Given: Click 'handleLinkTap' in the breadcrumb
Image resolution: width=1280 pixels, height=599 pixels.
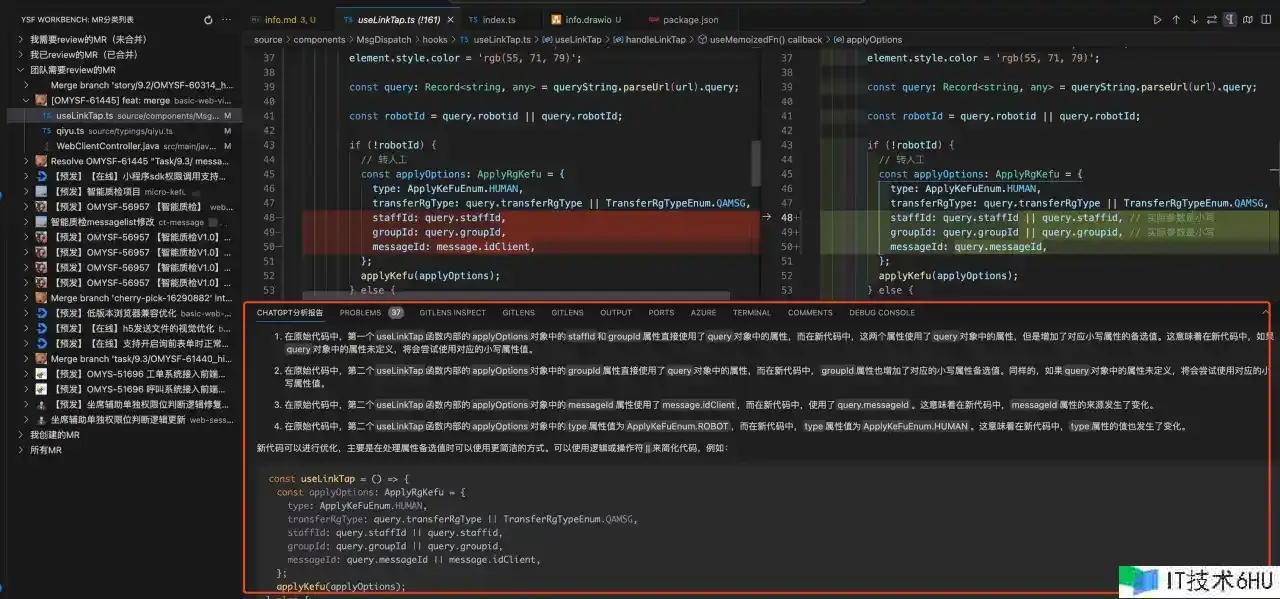Looking at the screenshot, I should [x=655, y=40].
